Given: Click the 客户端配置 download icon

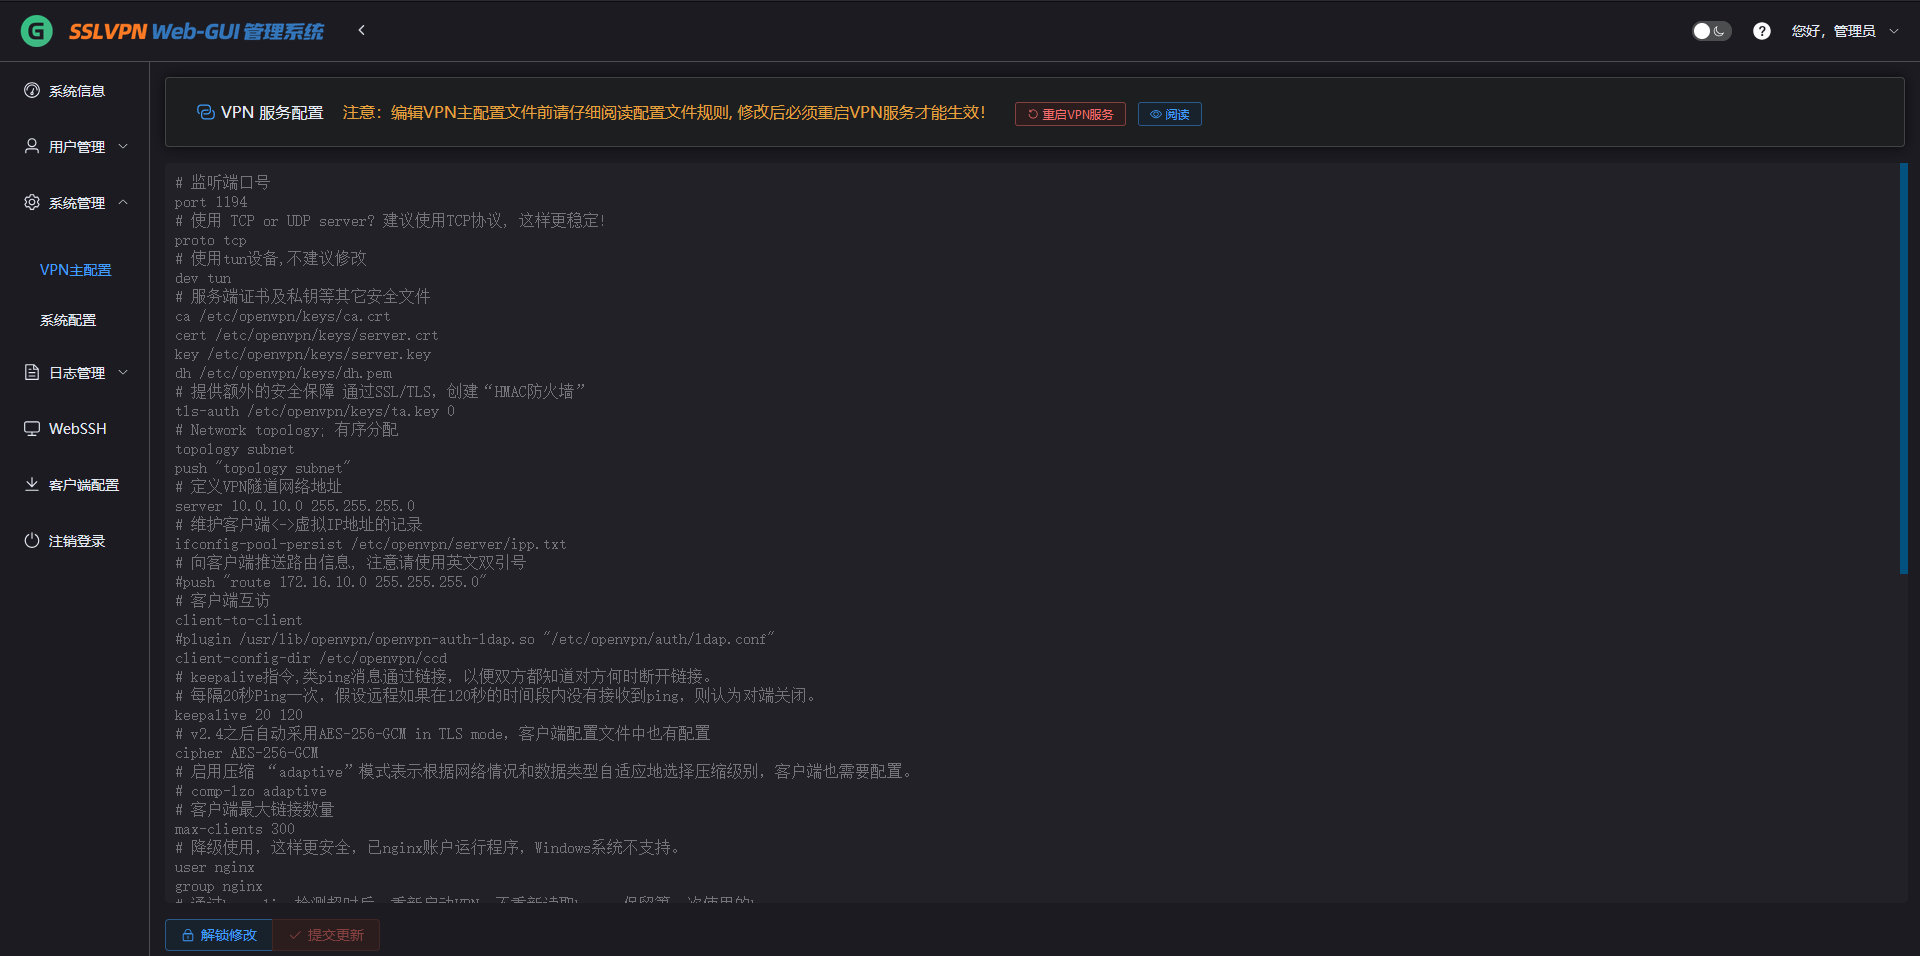Looking at the screenshot, I should tap(32, 484).
